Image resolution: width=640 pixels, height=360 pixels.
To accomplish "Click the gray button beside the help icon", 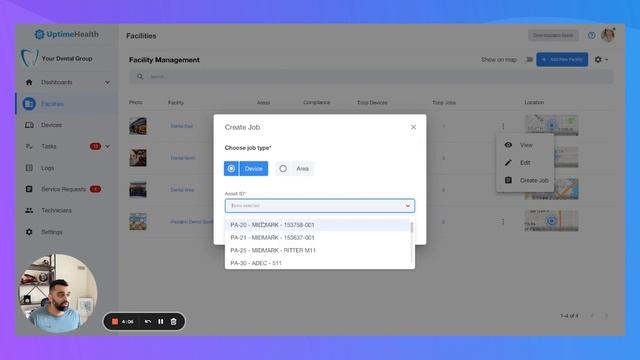I will pos(553,36).
